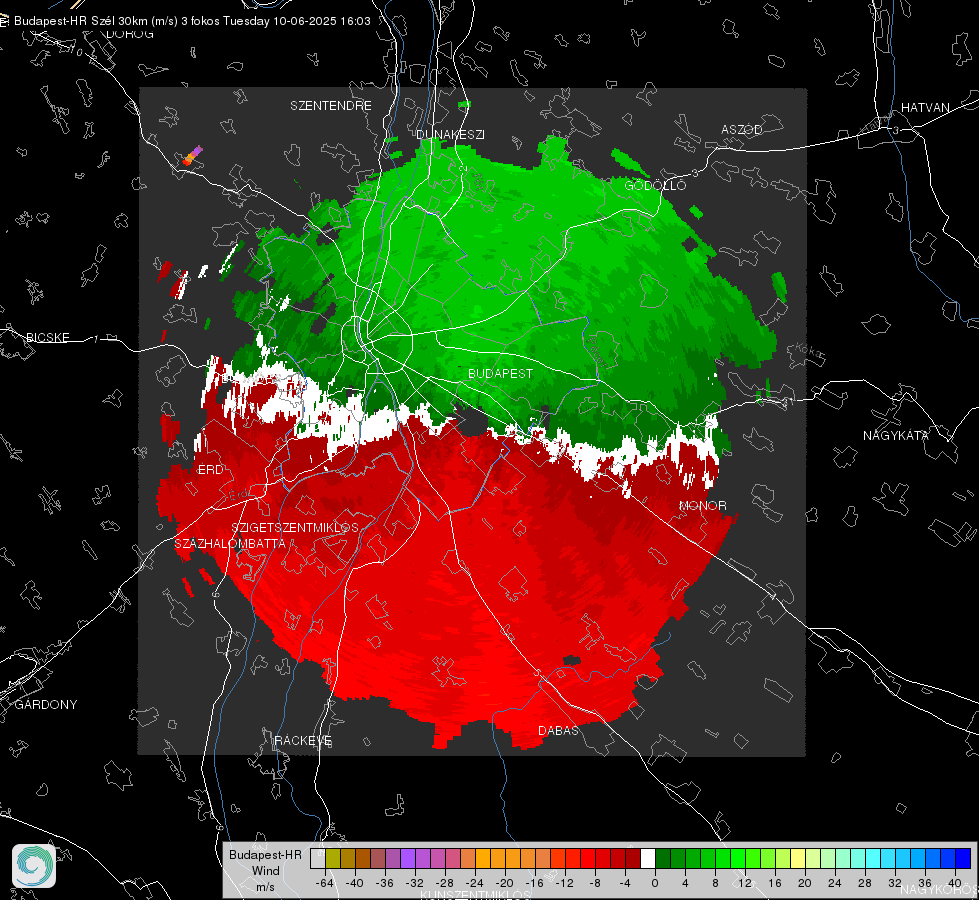The width and height of the screenshot is (979, 900).
Task: Click the 'm/s' unit label in legend
Action: point(265,887)
